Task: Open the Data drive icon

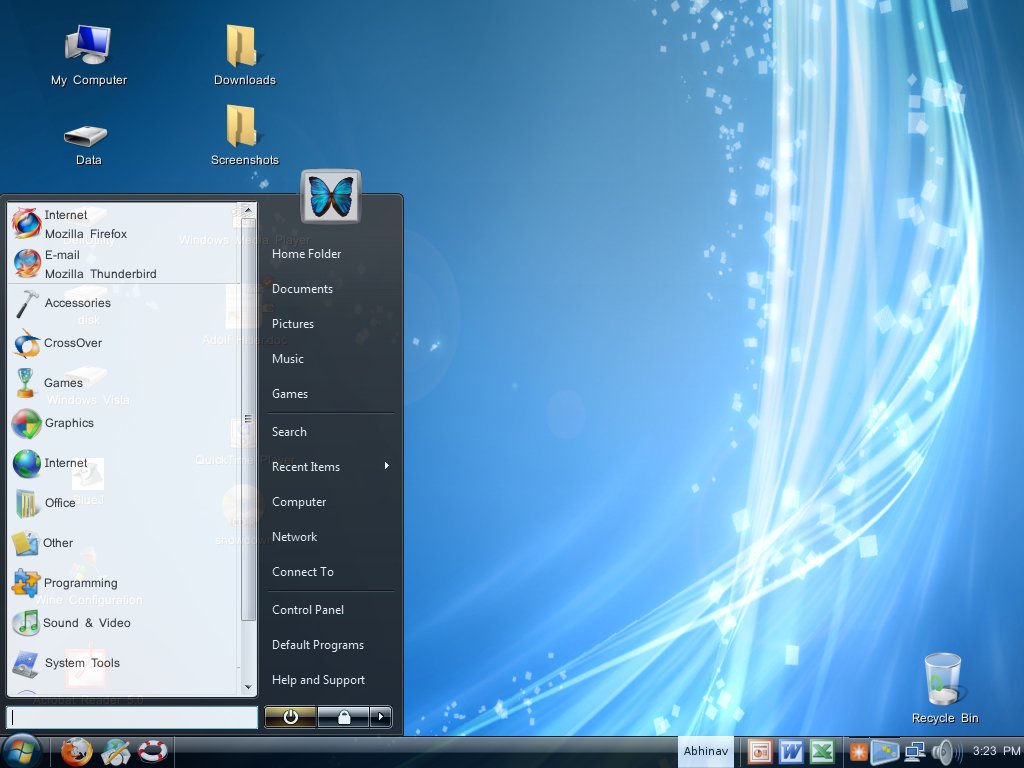Action: pos(88,145)
